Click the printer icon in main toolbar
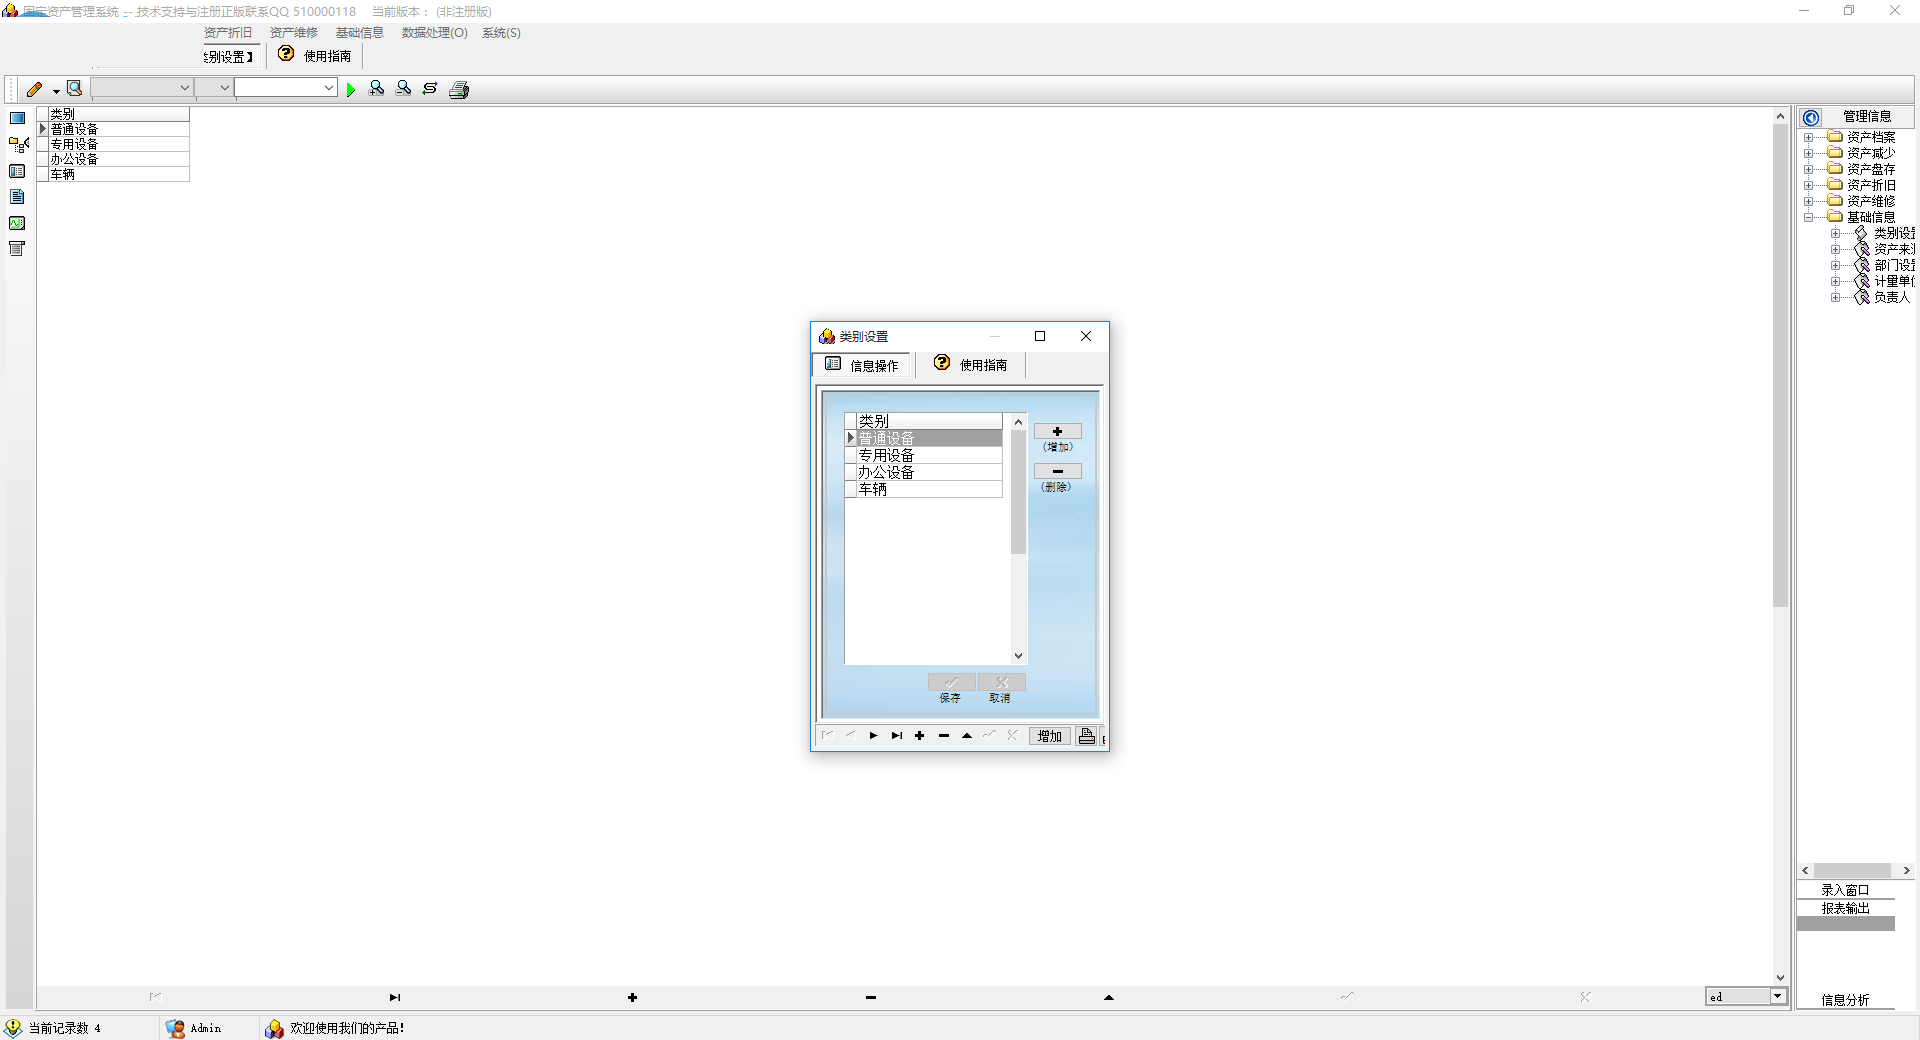The image size is (1920, 1040). coord(459,90)
